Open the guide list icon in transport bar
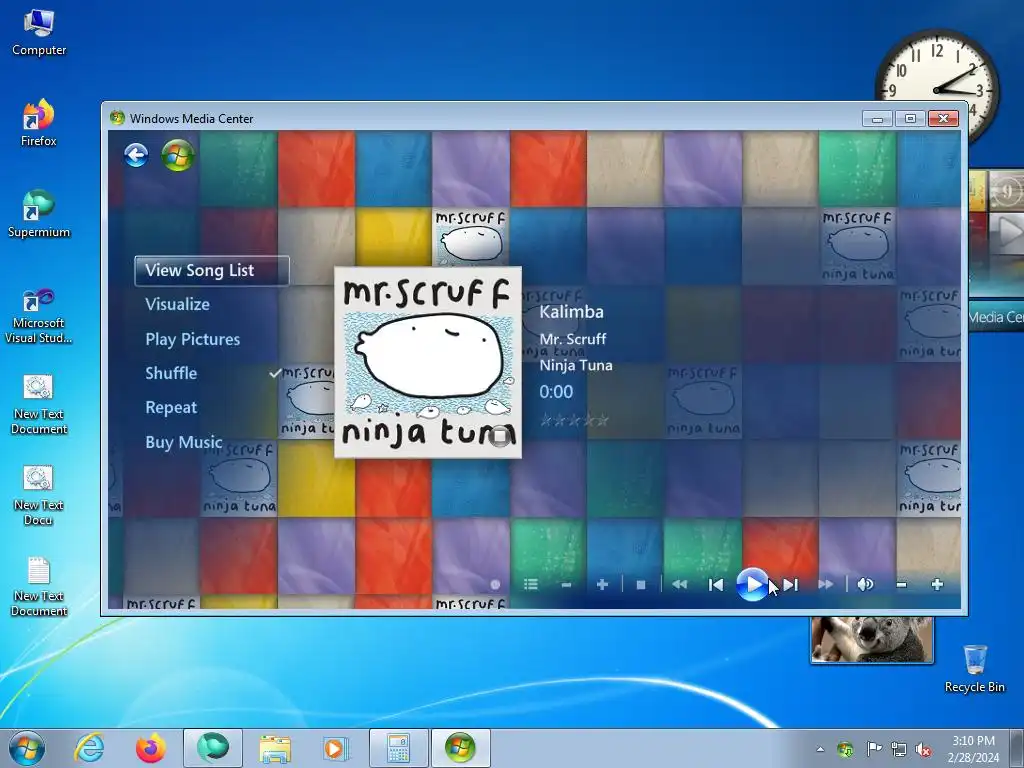 530,584
